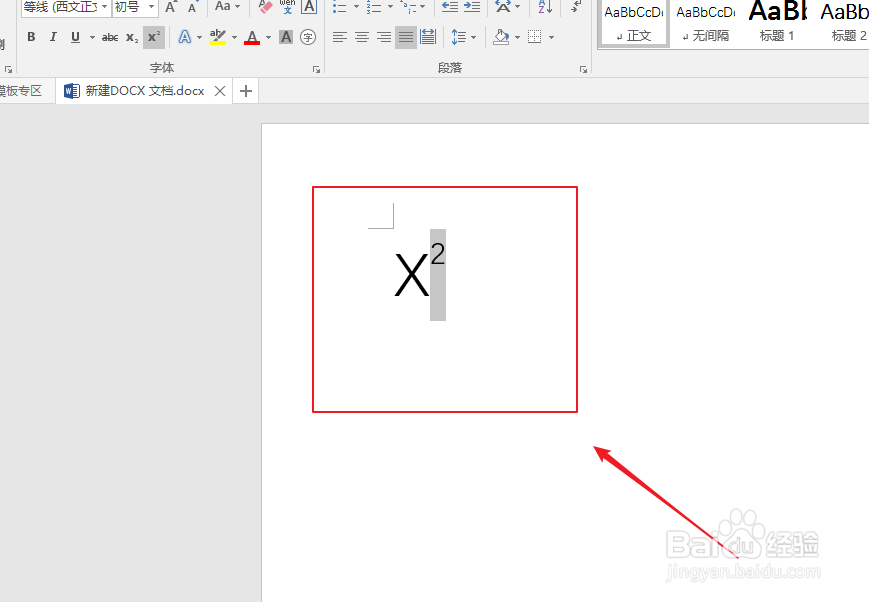The width and height of the screenshot is (869, 602).
Task: Expand the highlight color dropdown arrow
Action: [234, 37]
